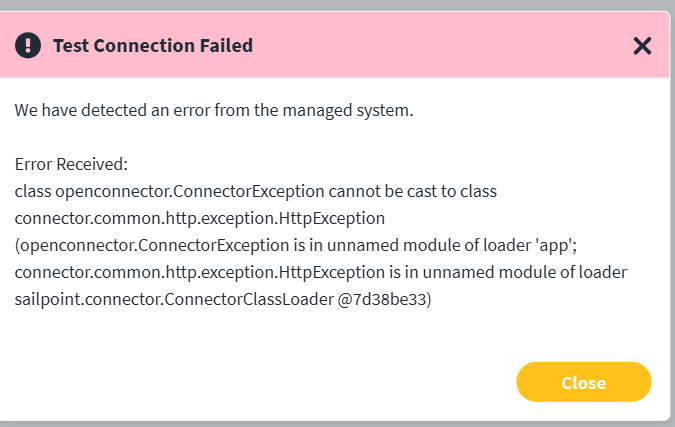
Task: Select the 'We have detected an error' message
Action: click(214, 110)
